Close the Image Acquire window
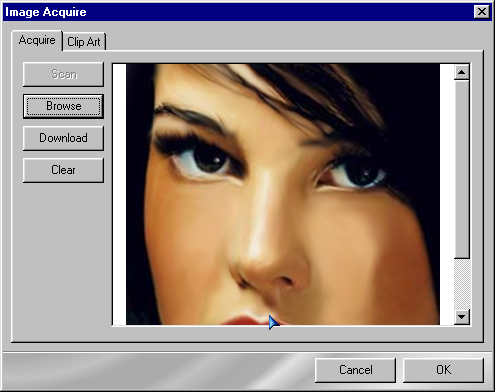The height and width of the screenshot is (392, 495). [482, 12]
